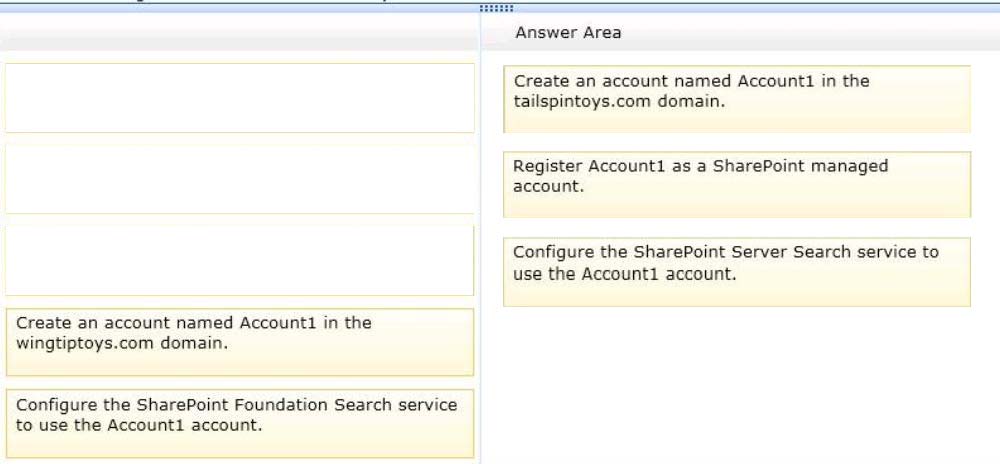Click the second empty slot in left pane
The image size is (1000, 464).
(x=240, y=178)
